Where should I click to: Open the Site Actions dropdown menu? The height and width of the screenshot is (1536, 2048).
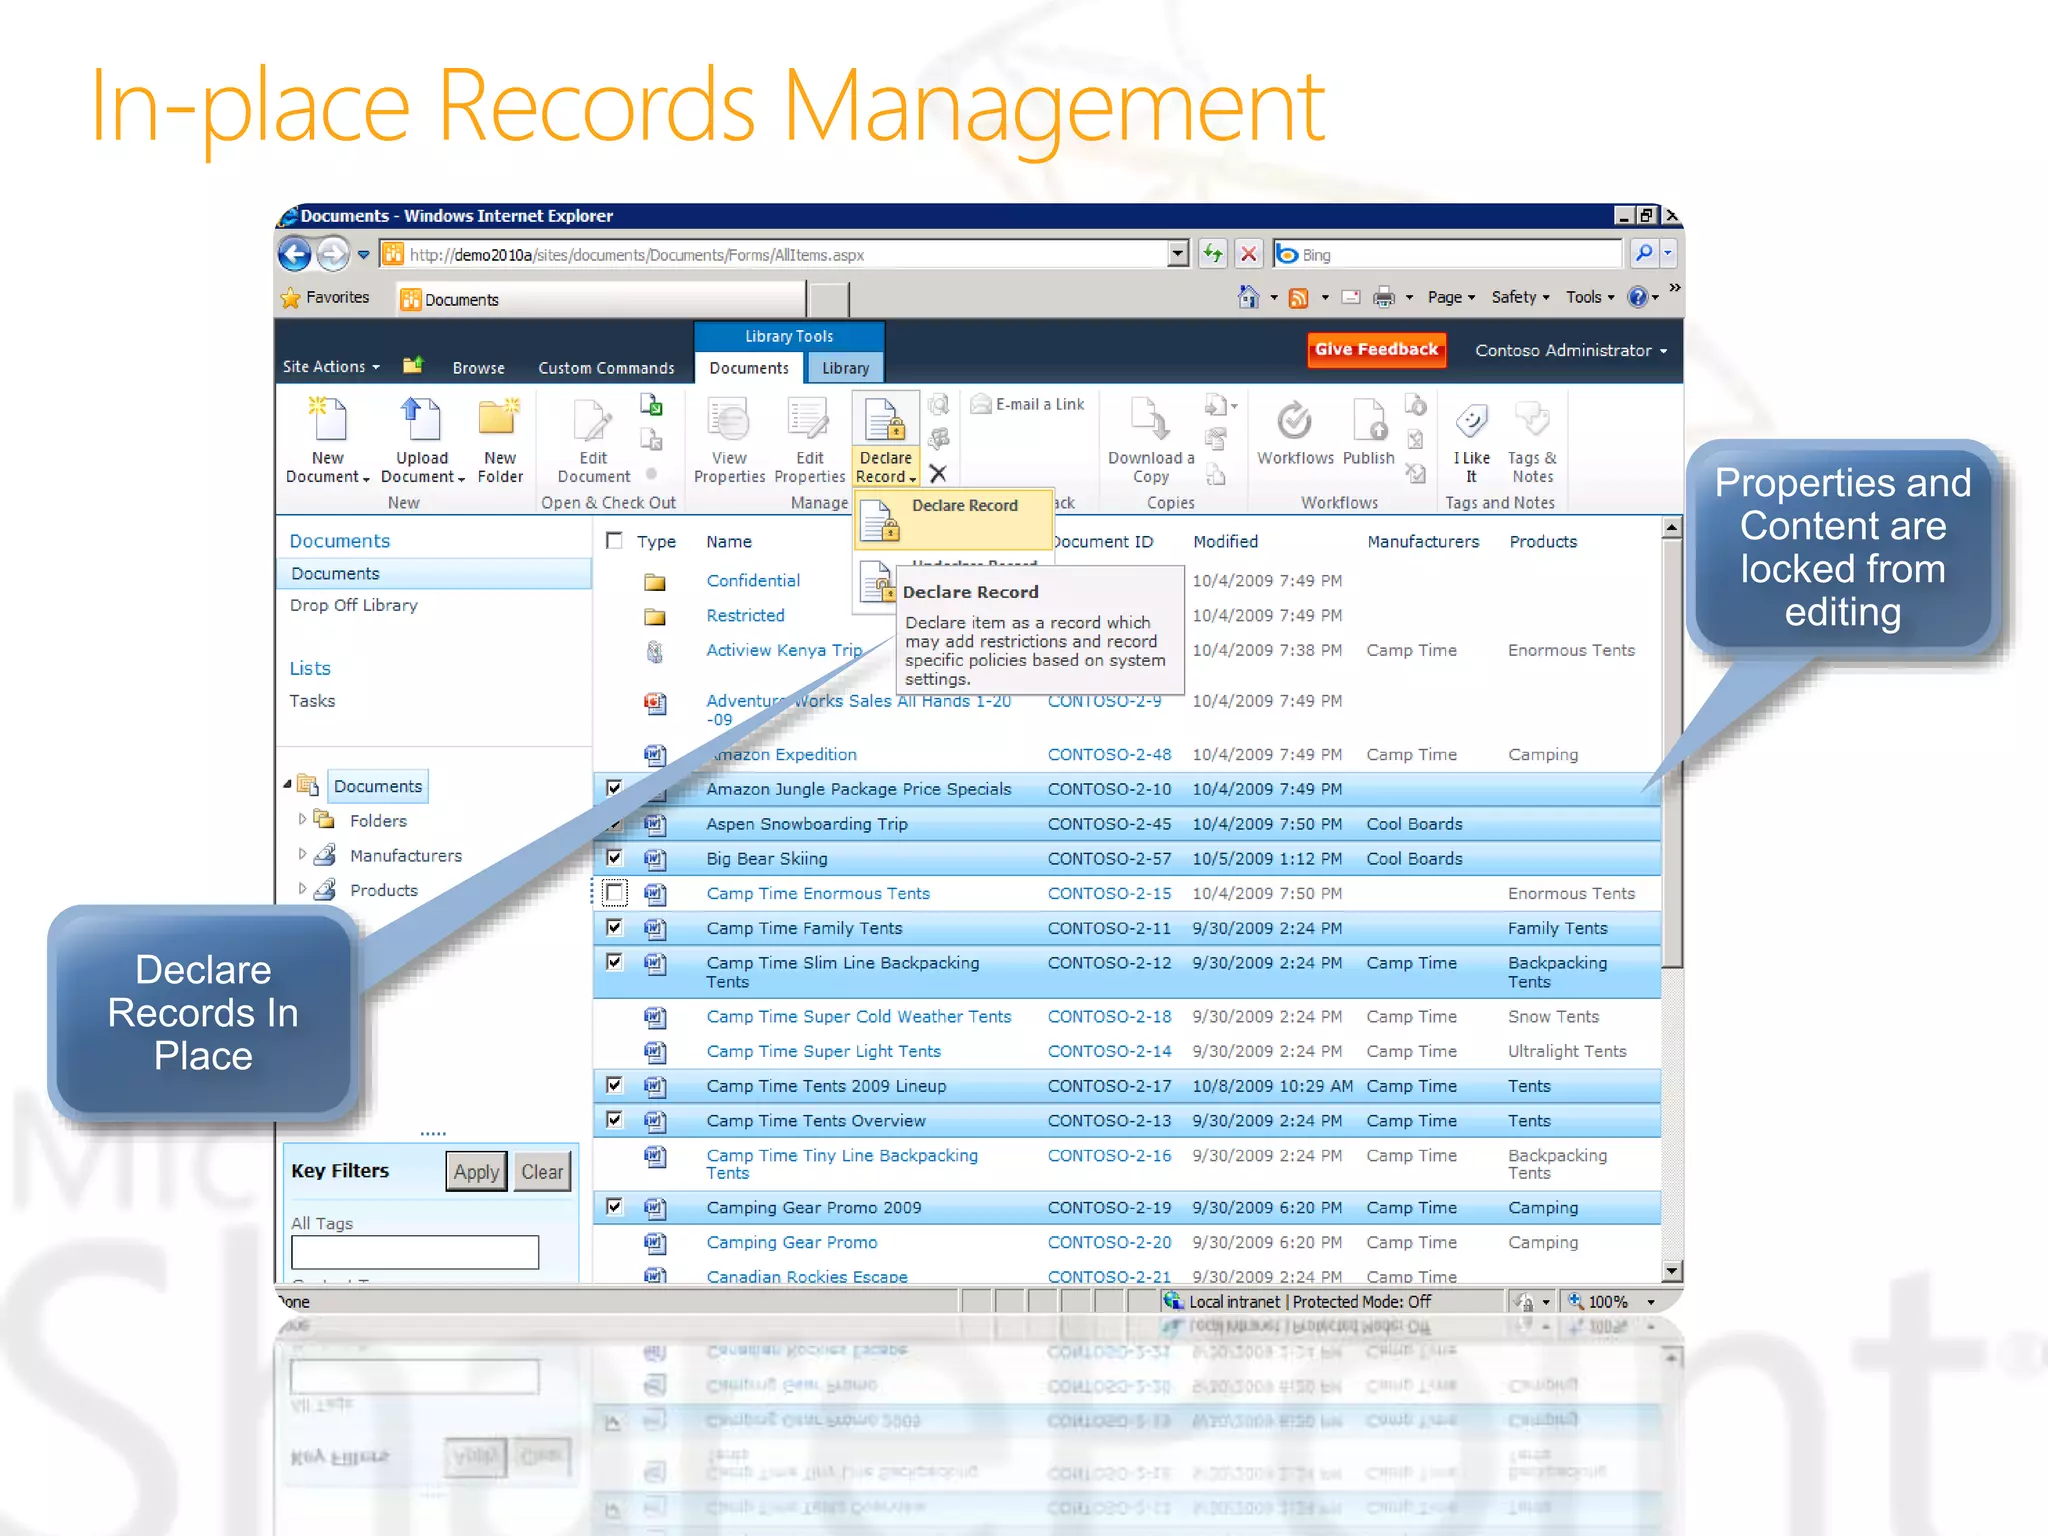(x=331, y=367)
